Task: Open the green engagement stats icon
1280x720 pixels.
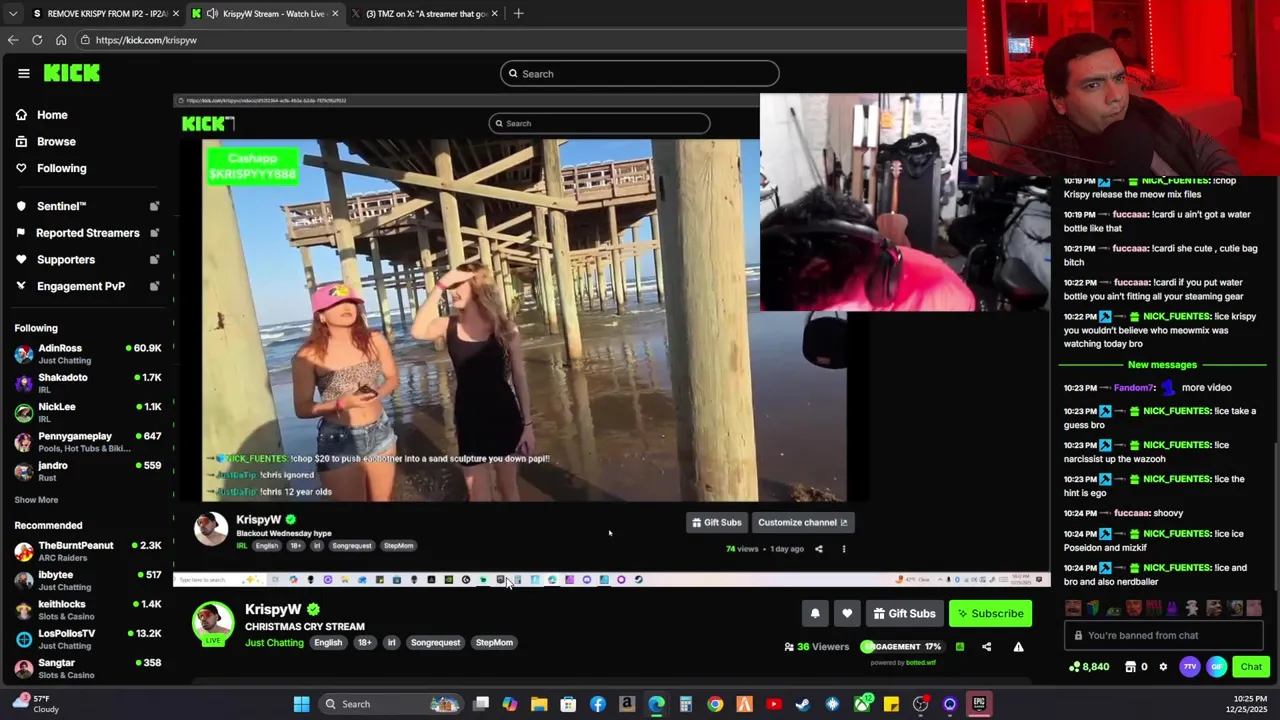Action: click(x=960, y=647)
